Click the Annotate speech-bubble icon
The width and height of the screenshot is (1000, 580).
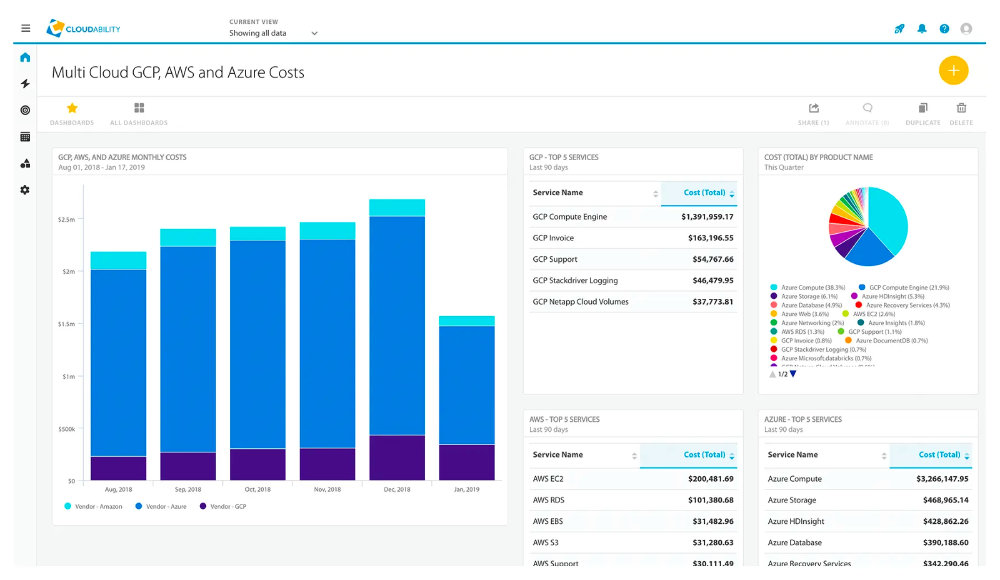tap(866, 110)
